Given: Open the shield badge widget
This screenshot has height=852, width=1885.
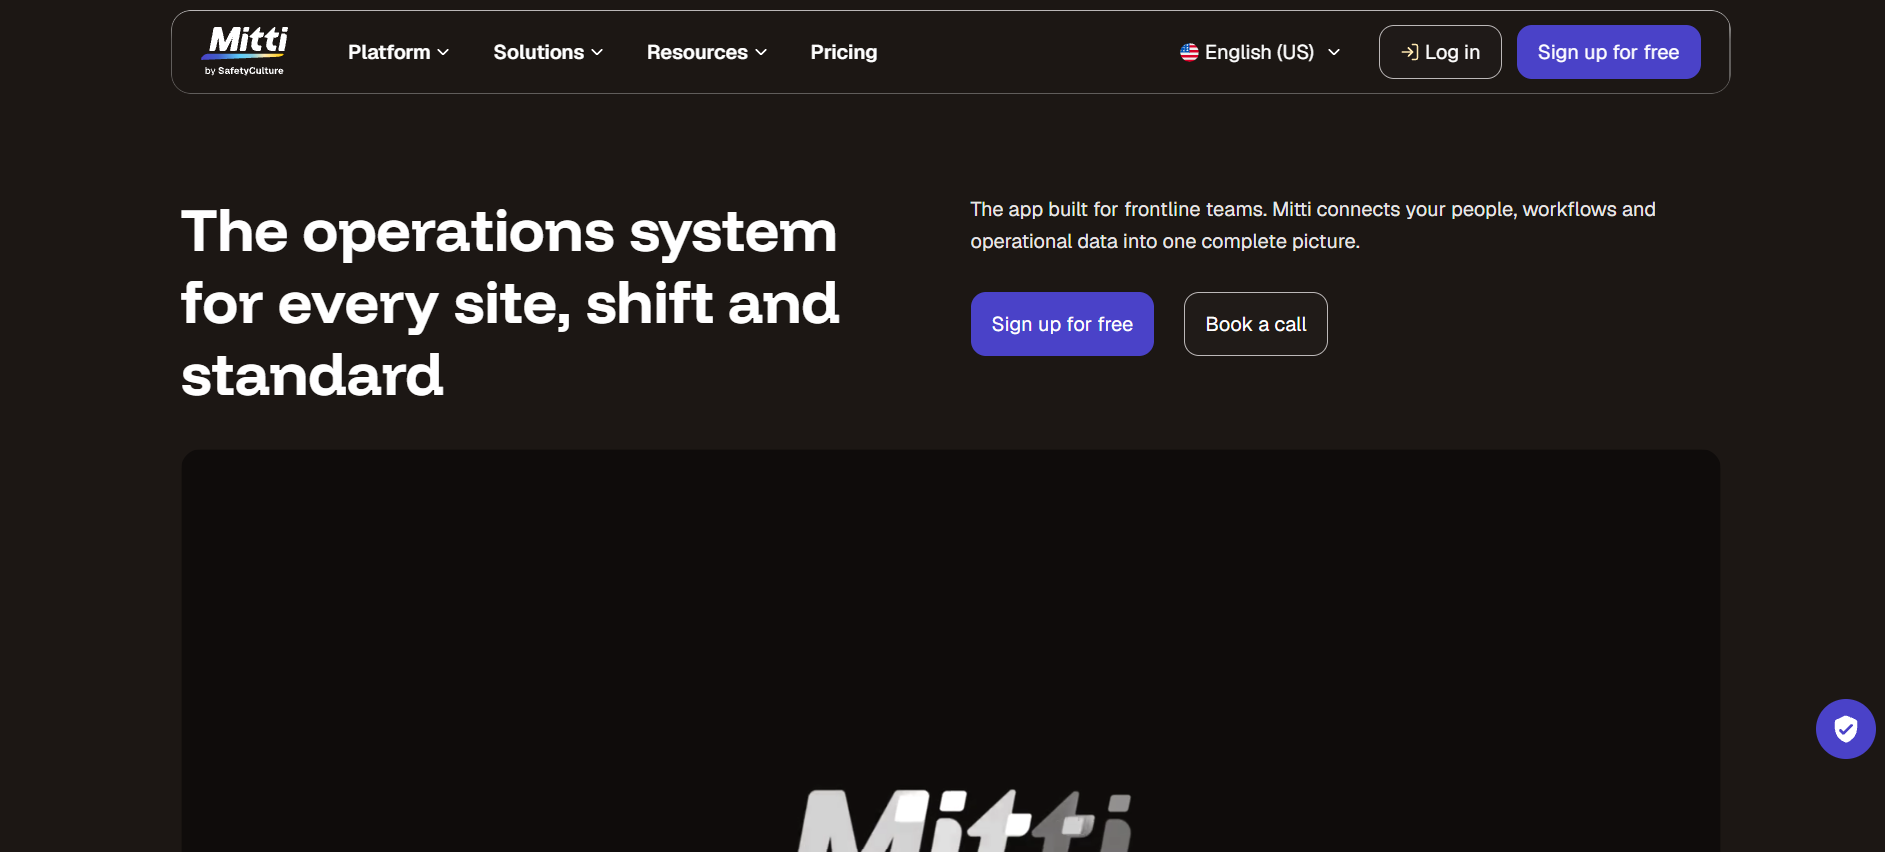Looking at the screenshot, I should [x=1845, y=729].
